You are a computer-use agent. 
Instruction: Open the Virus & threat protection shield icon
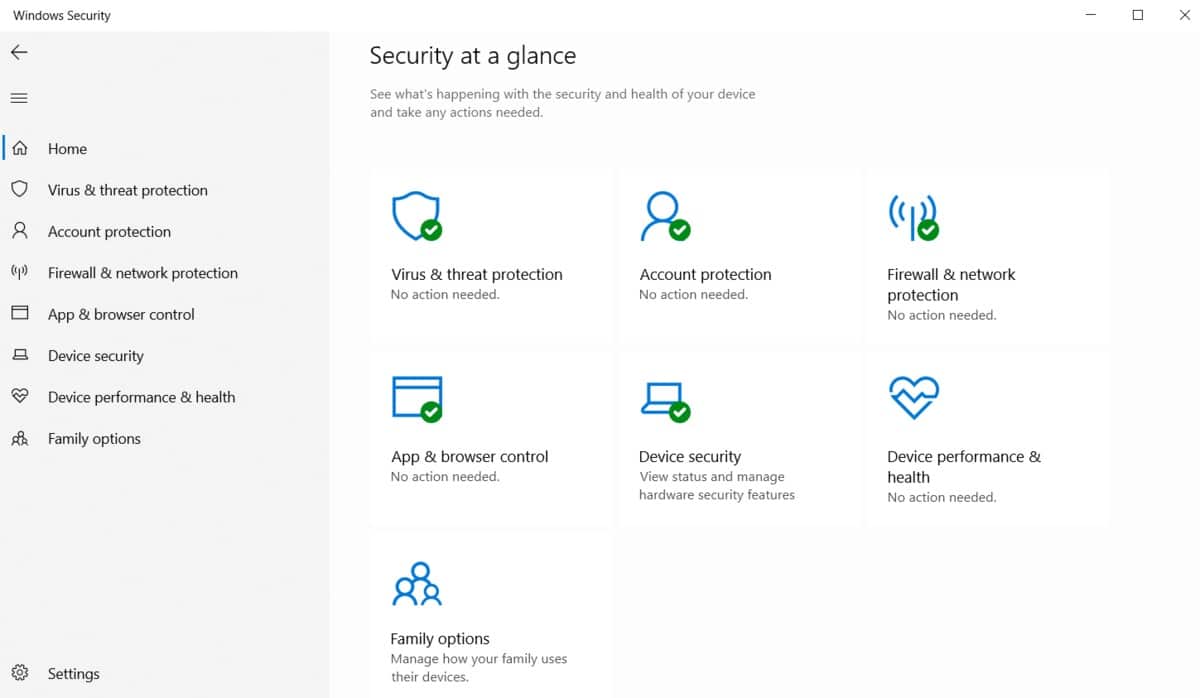point(416,215)
